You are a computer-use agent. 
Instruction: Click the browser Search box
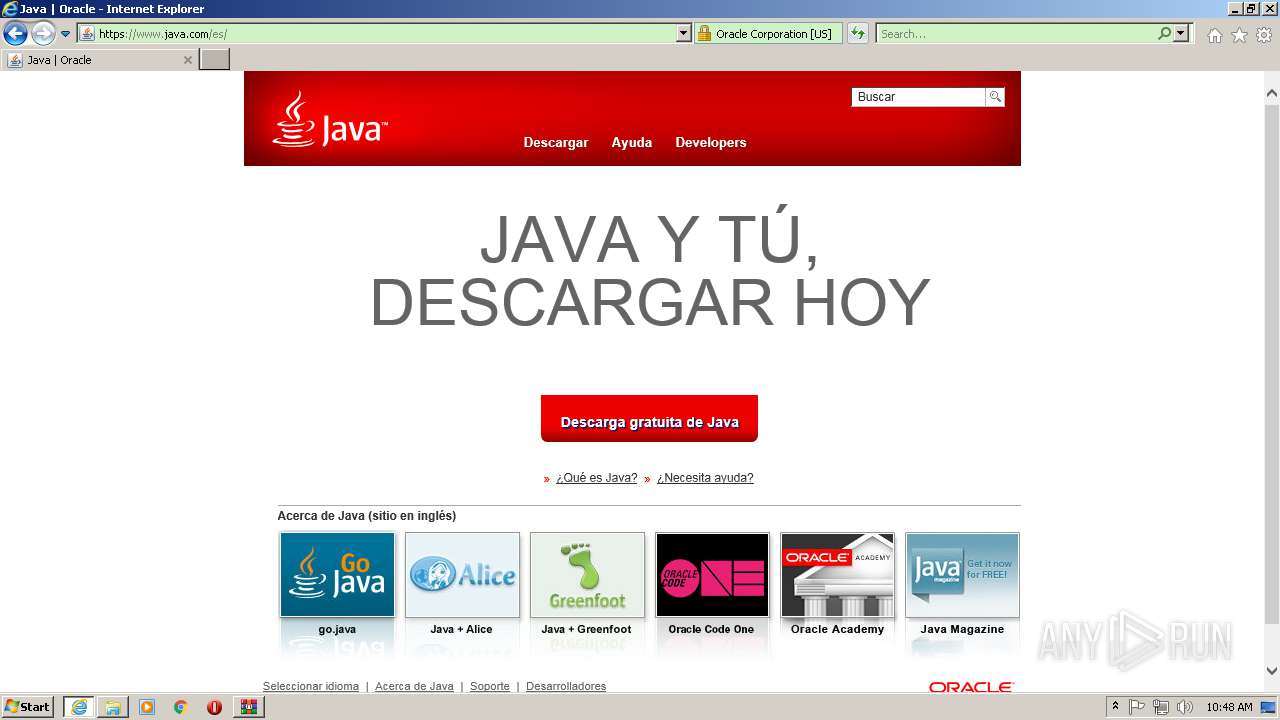point(1016,34)
